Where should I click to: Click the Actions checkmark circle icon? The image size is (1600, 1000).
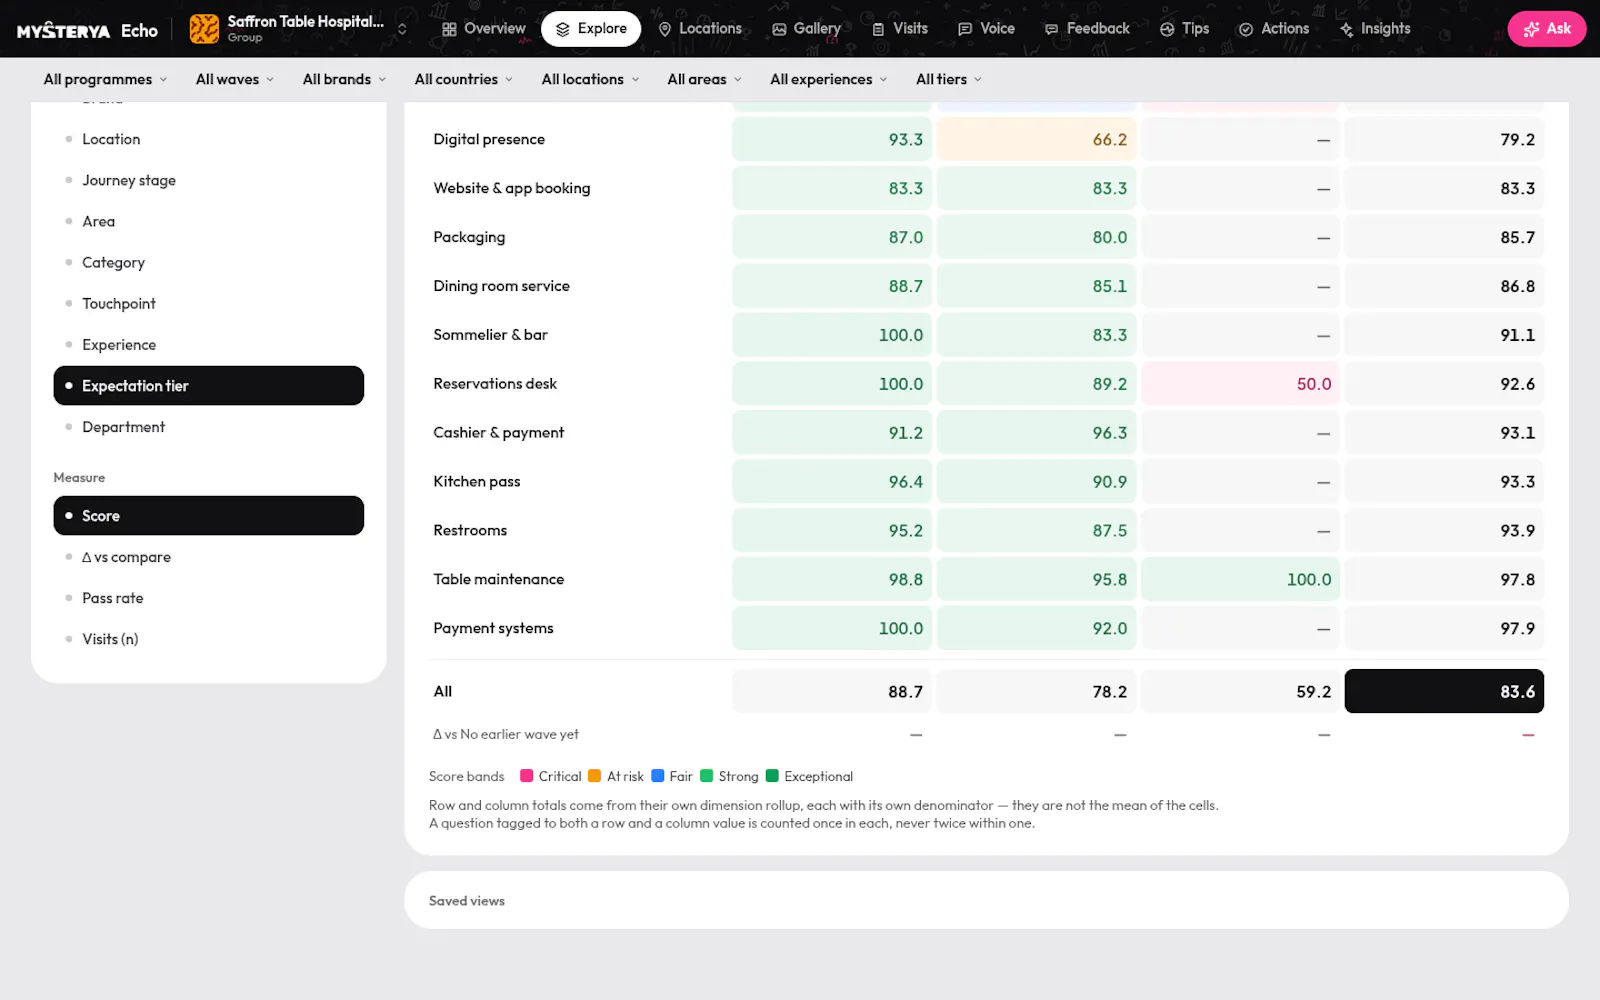pos(1246,29)
